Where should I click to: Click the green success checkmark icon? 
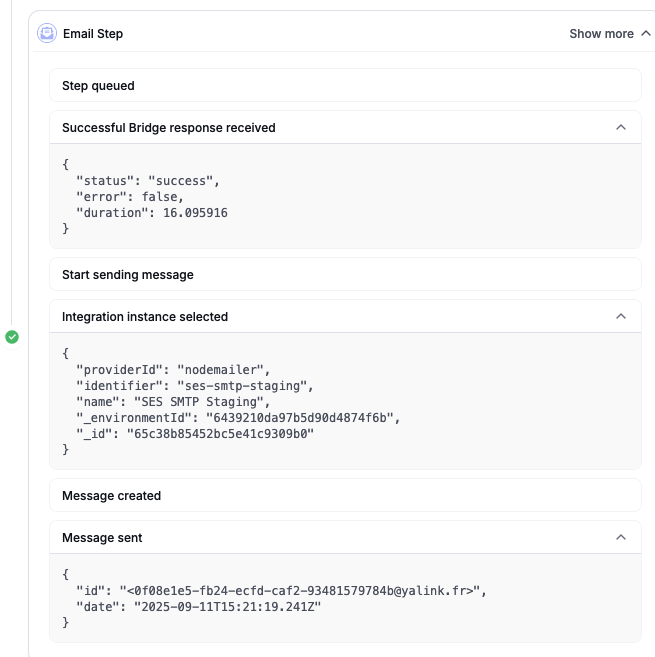[x=12, y=337]
